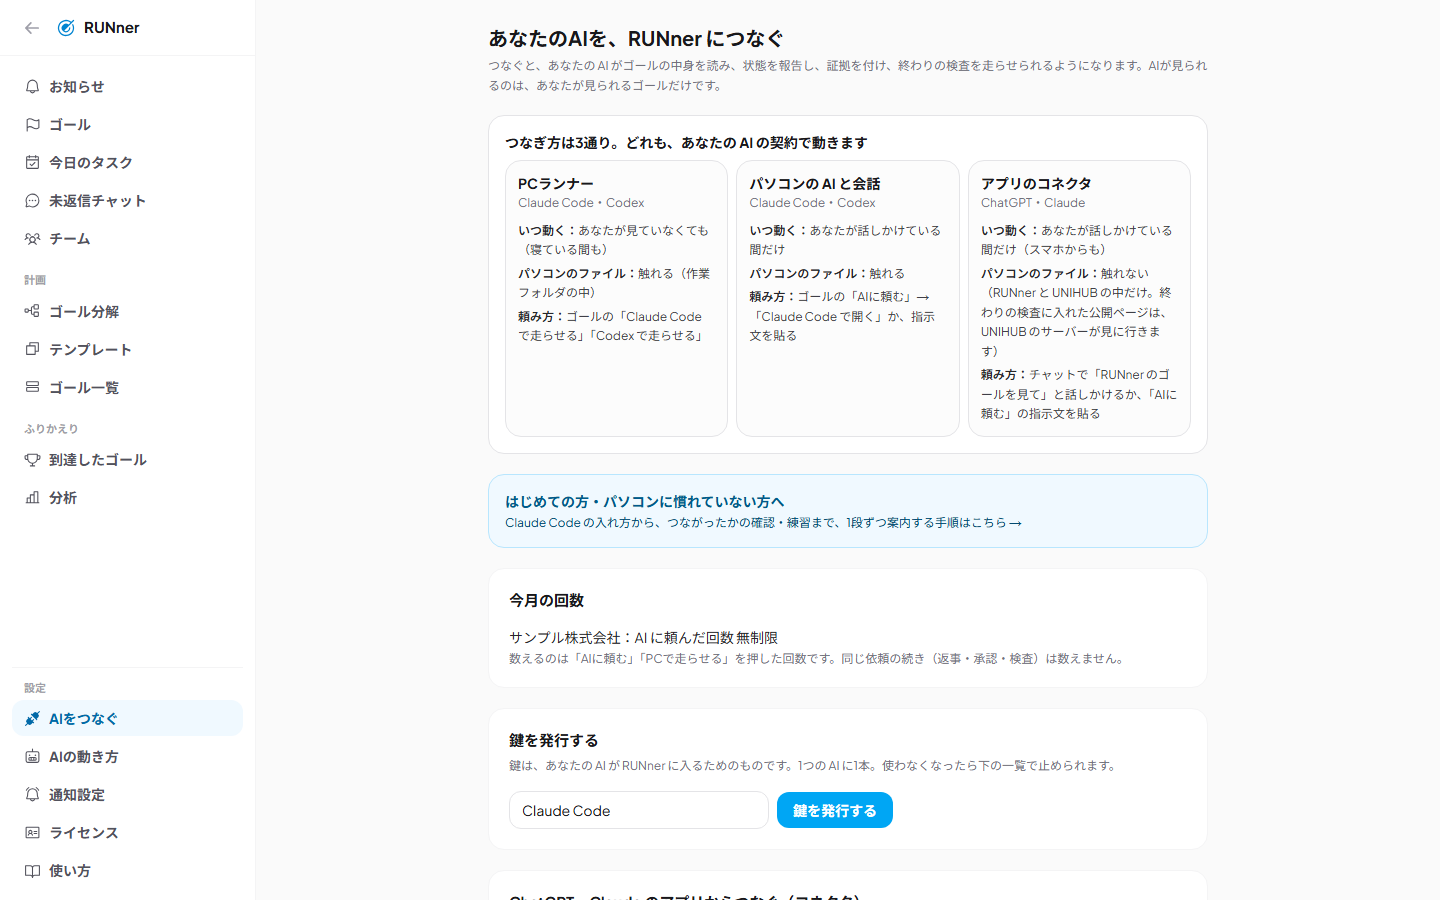This screenshot has height=900, width=1440.
Task: Click the RUNner logo icon
Action: pos(66,28)
